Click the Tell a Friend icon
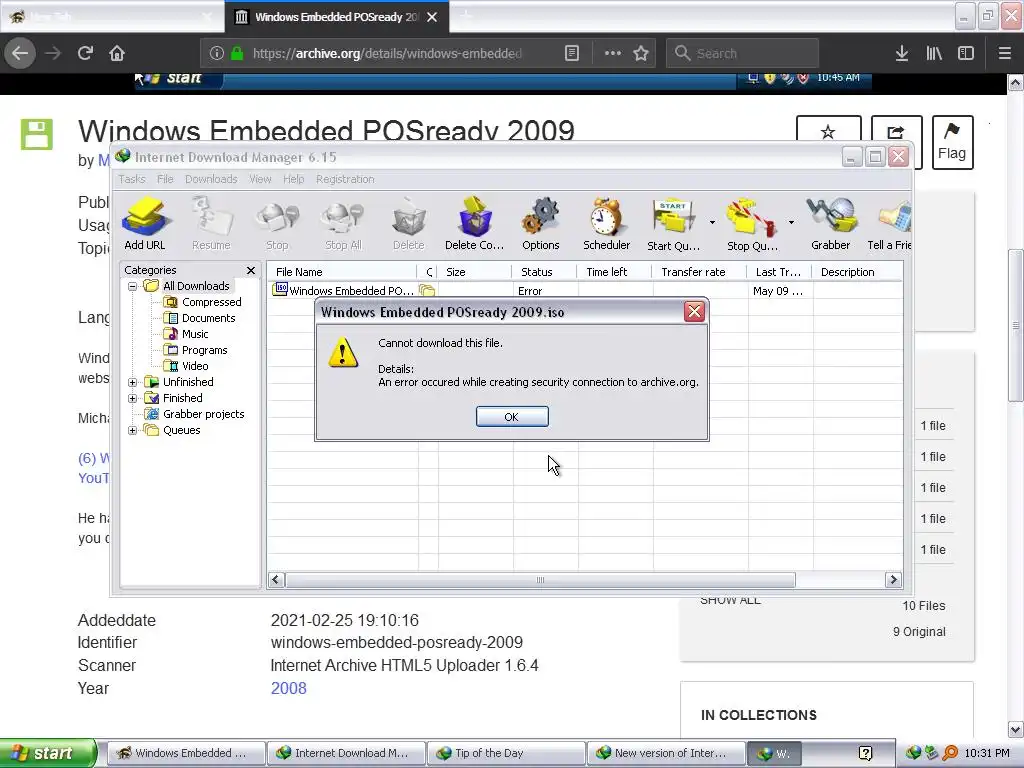This screenshot has height=768, width=1024. point(889,224)
